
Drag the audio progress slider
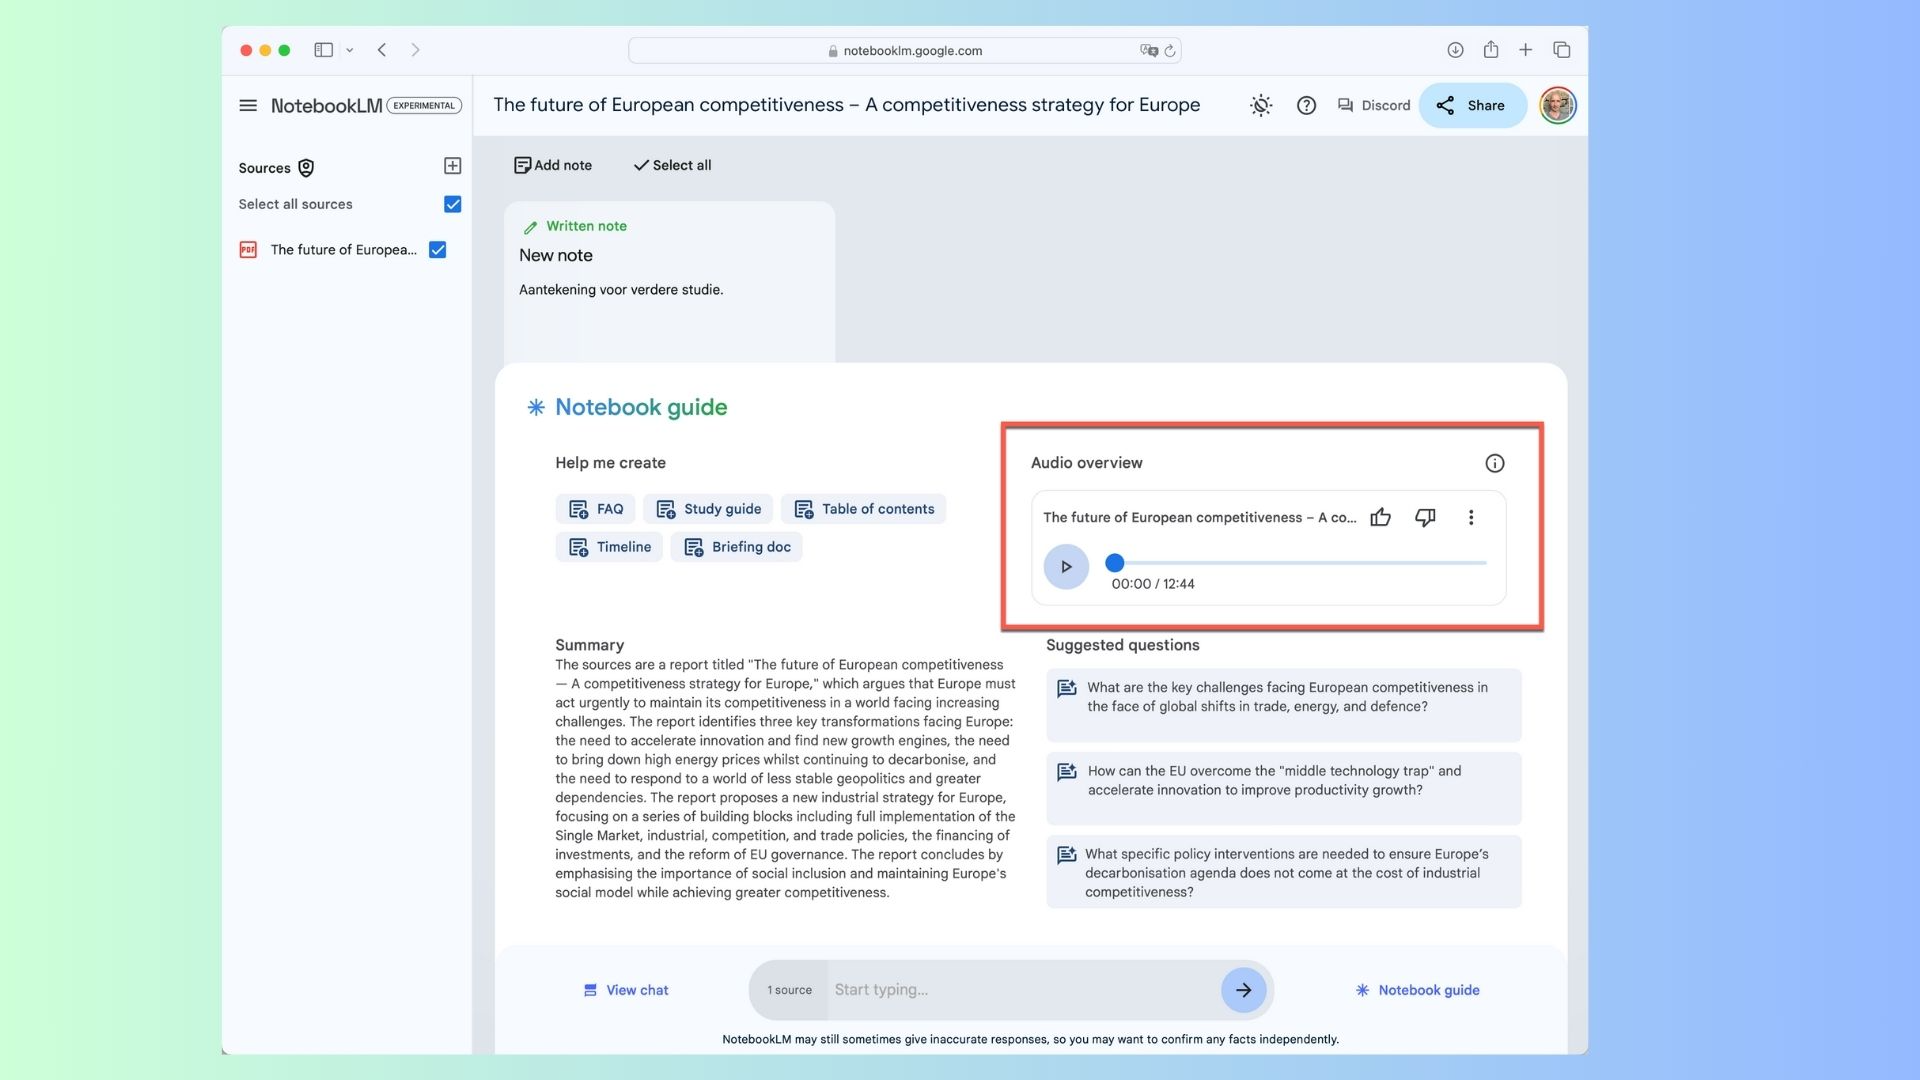1112,562
